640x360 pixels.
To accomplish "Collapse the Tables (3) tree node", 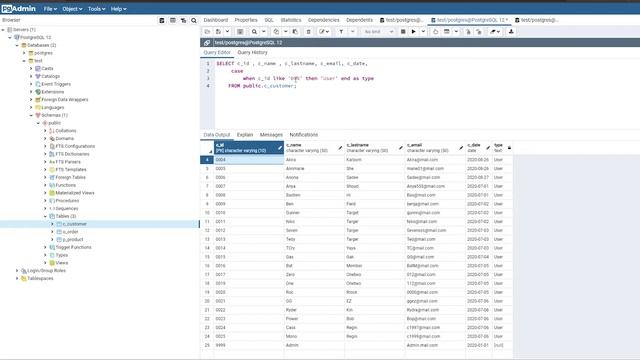I will (45, 216).
